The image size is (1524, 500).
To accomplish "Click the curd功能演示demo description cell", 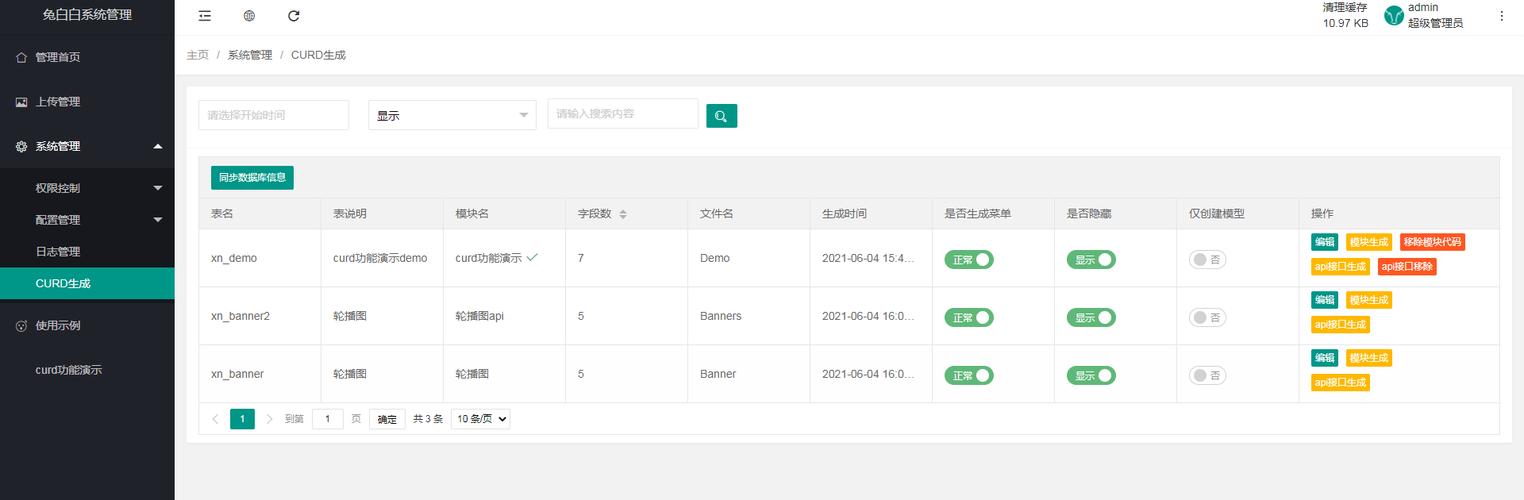I will [x=380, y=258].
